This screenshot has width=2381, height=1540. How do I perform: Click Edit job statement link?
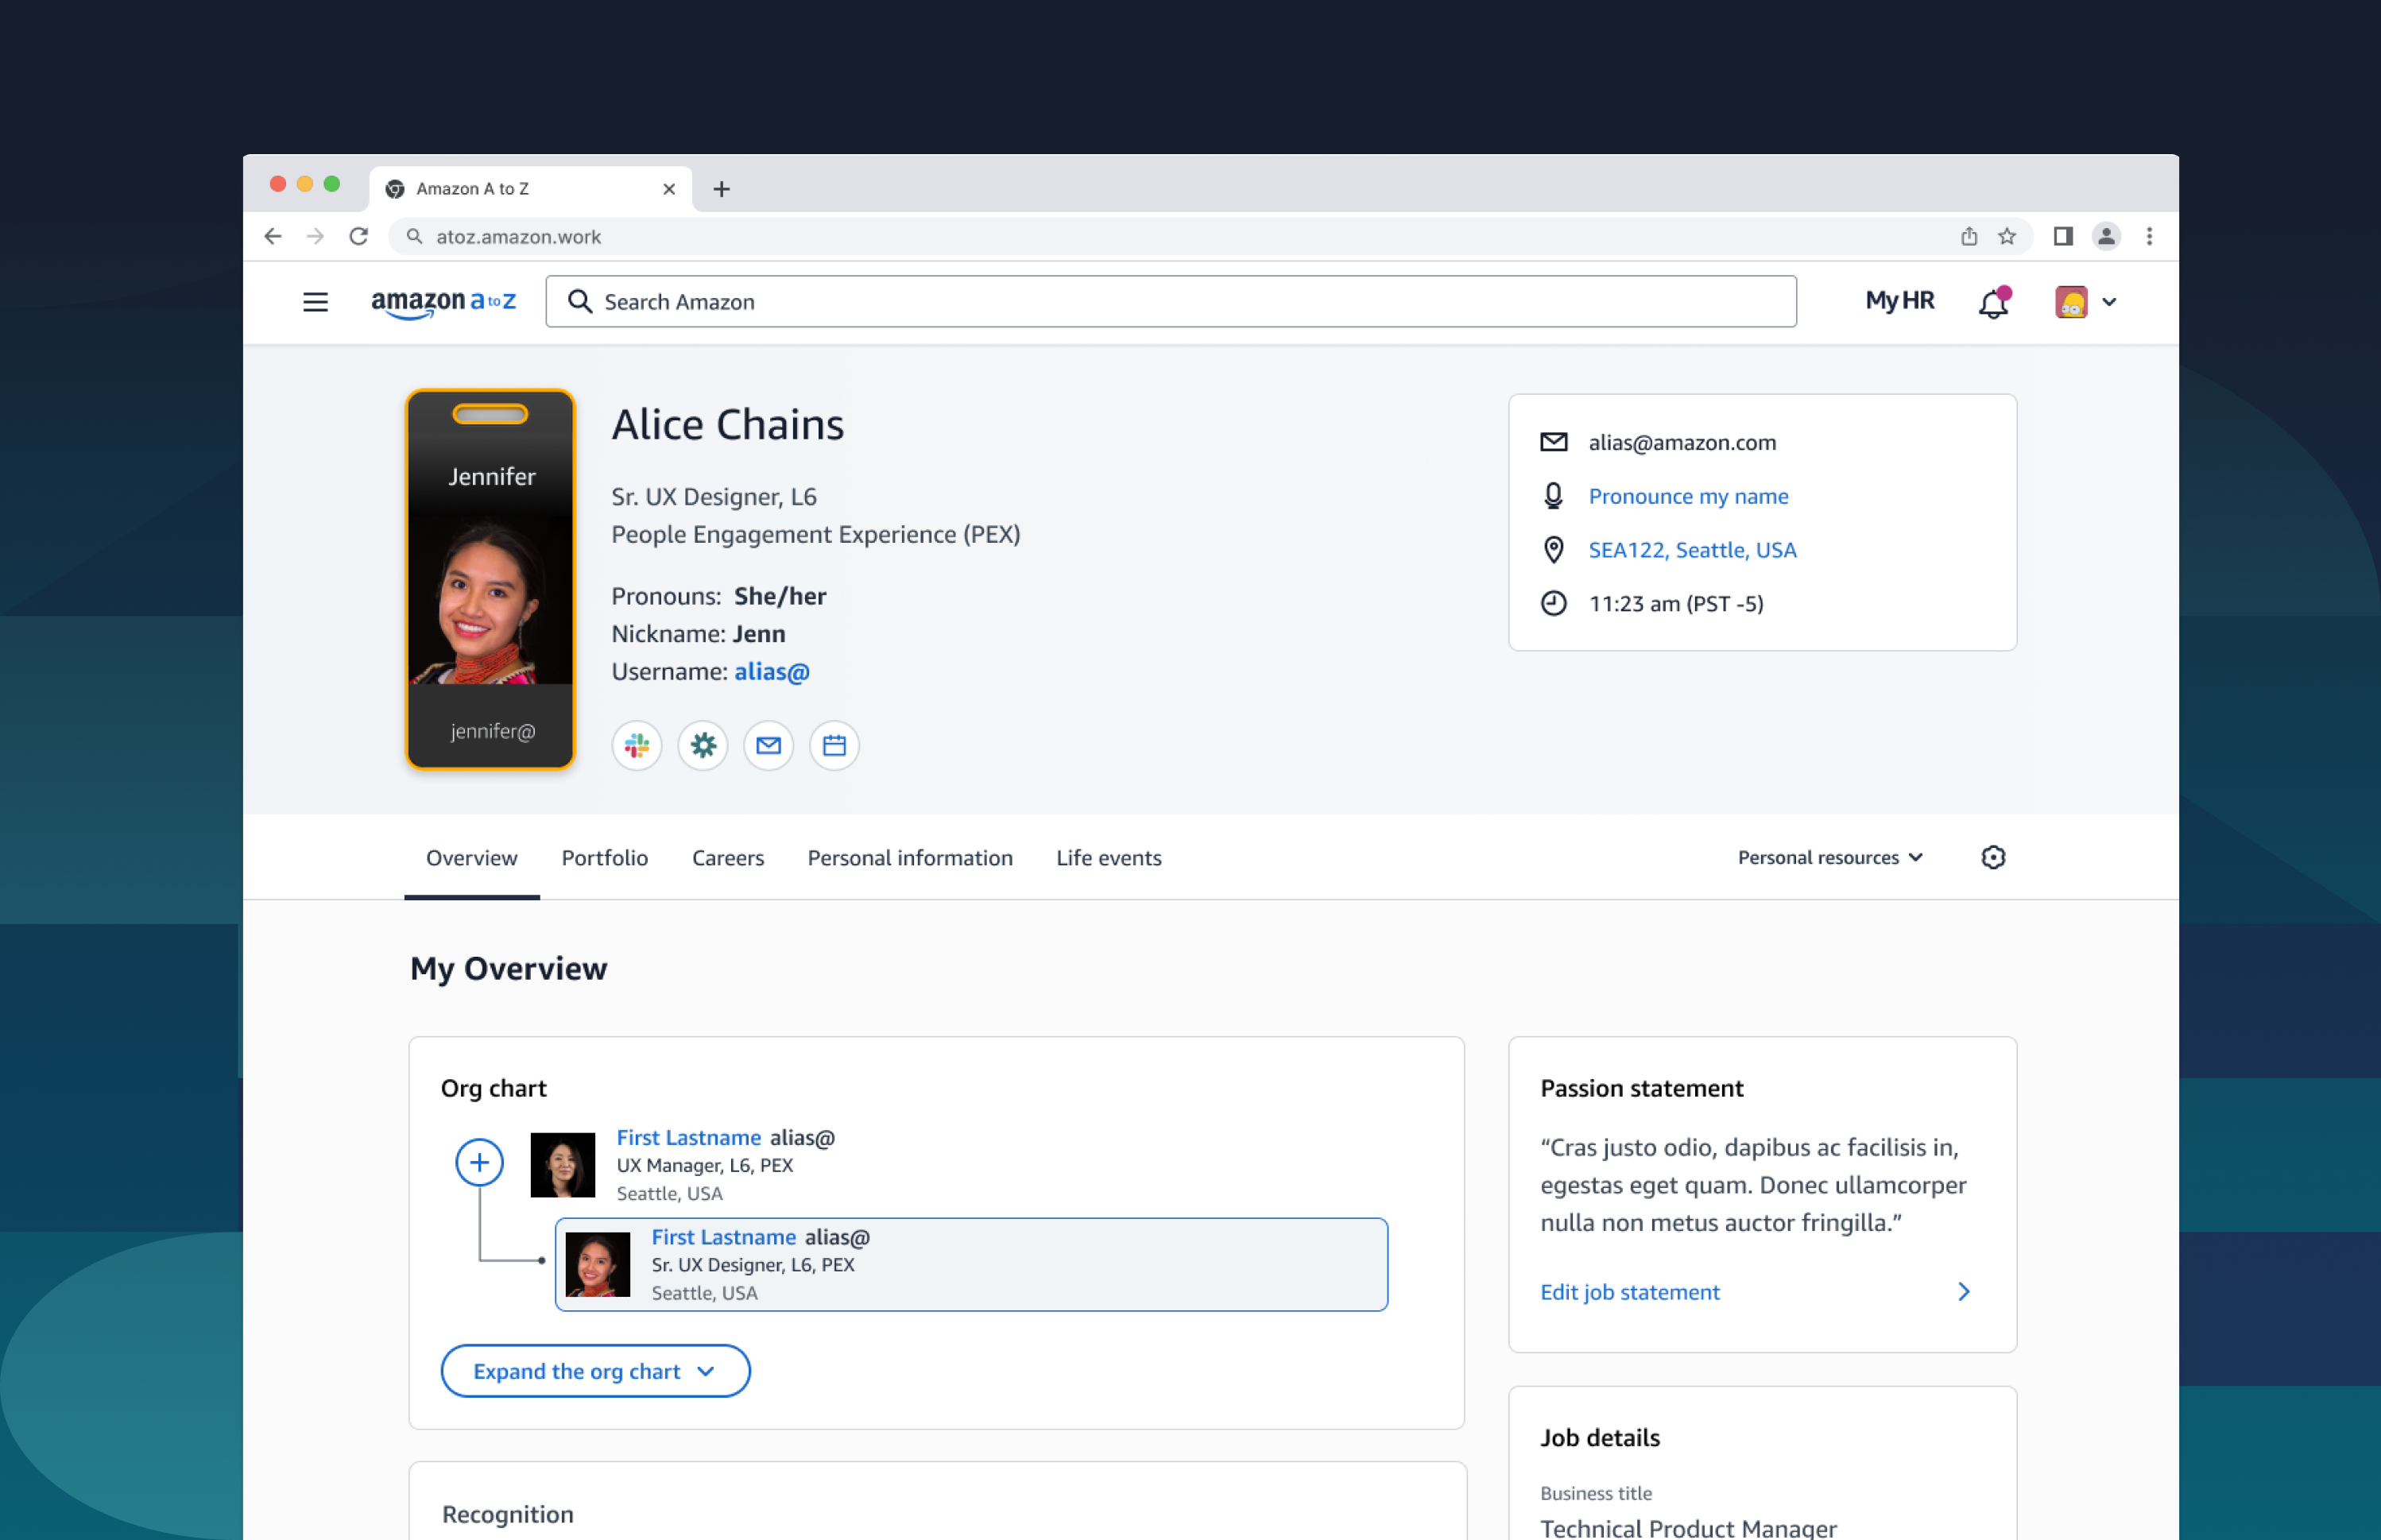pos(1629,1292)
